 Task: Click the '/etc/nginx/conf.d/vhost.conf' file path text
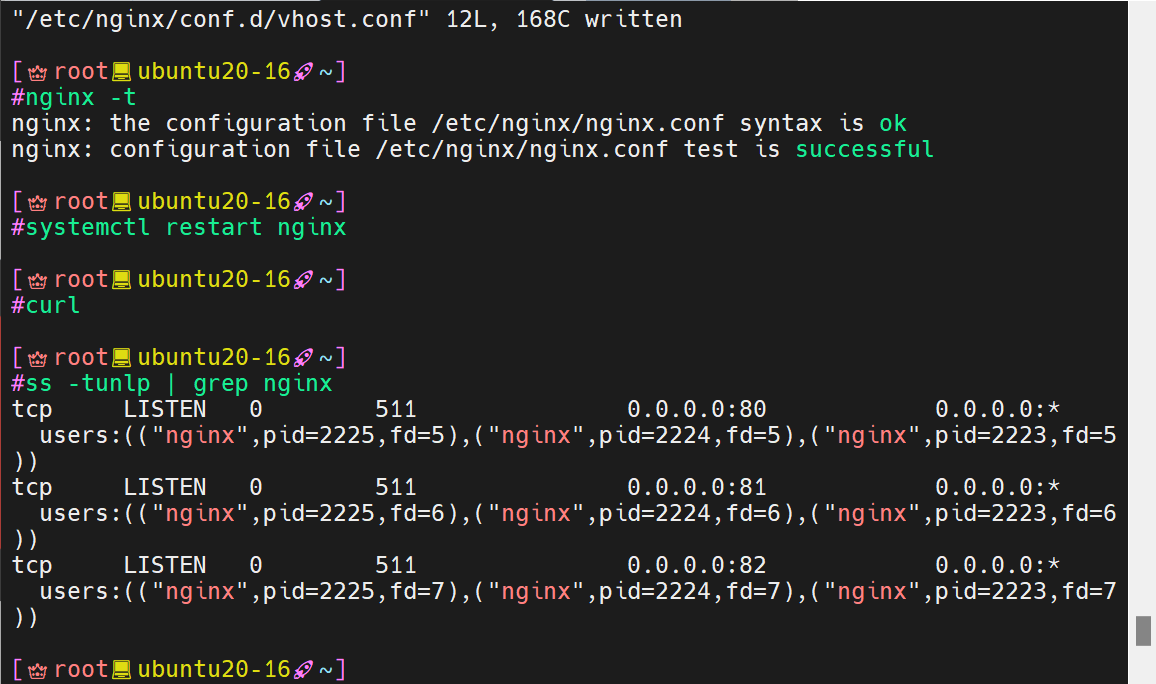(x=221, y=19)
